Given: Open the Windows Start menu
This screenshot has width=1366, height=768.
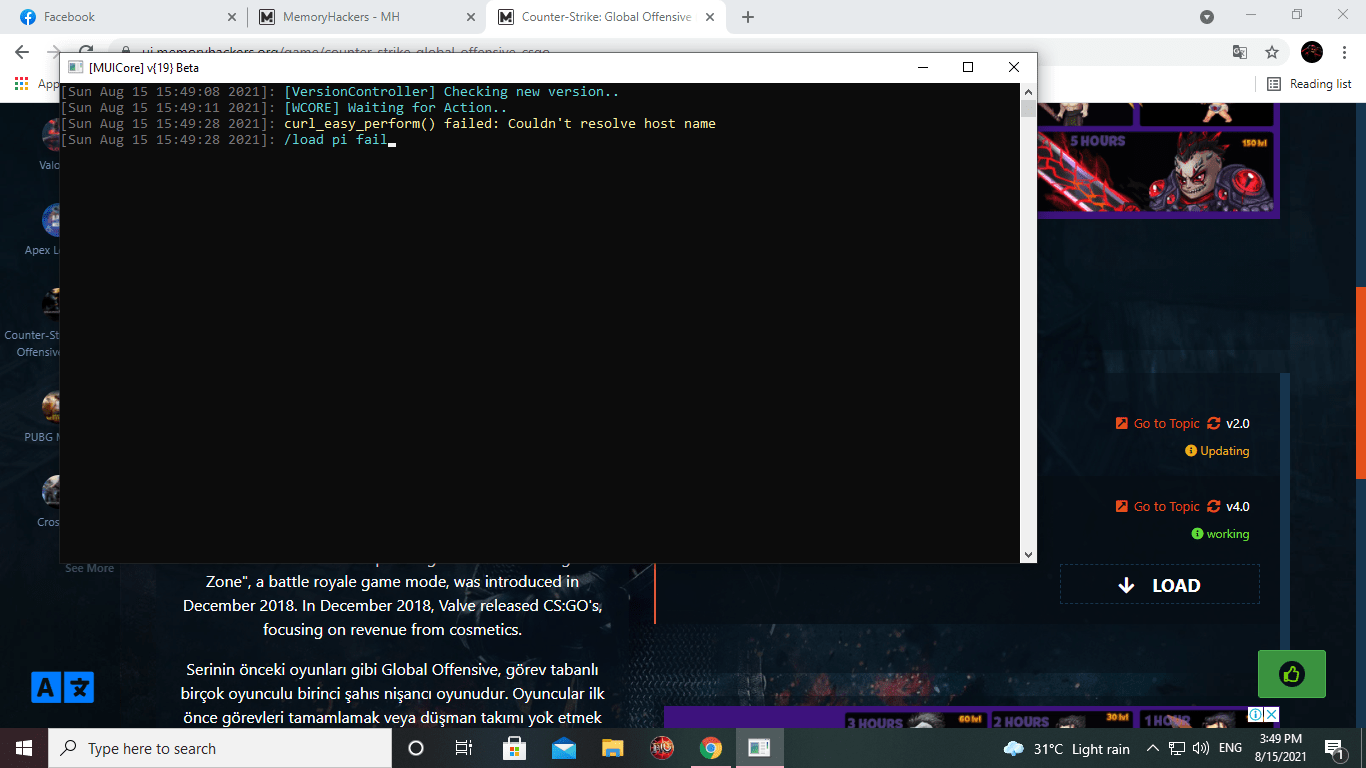Looking at the screenshot, I should point(24,748).
